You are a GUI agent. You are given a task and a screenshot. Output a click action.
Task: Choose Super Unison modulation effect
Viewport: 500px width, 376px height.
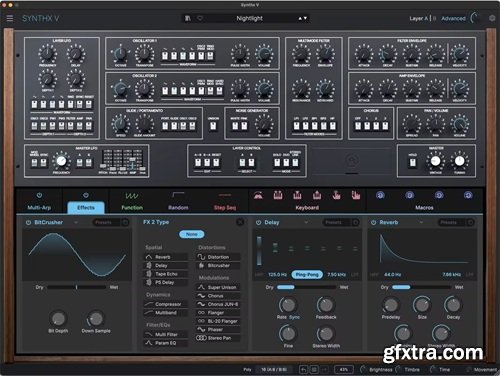(x=218, y=287)
